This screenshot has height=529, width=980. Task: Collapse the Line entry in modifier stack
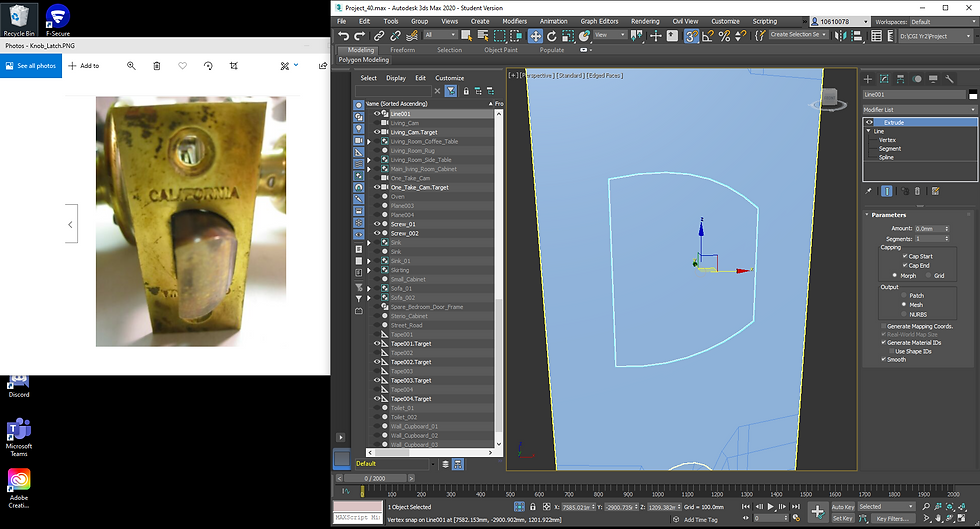point(868,131)
